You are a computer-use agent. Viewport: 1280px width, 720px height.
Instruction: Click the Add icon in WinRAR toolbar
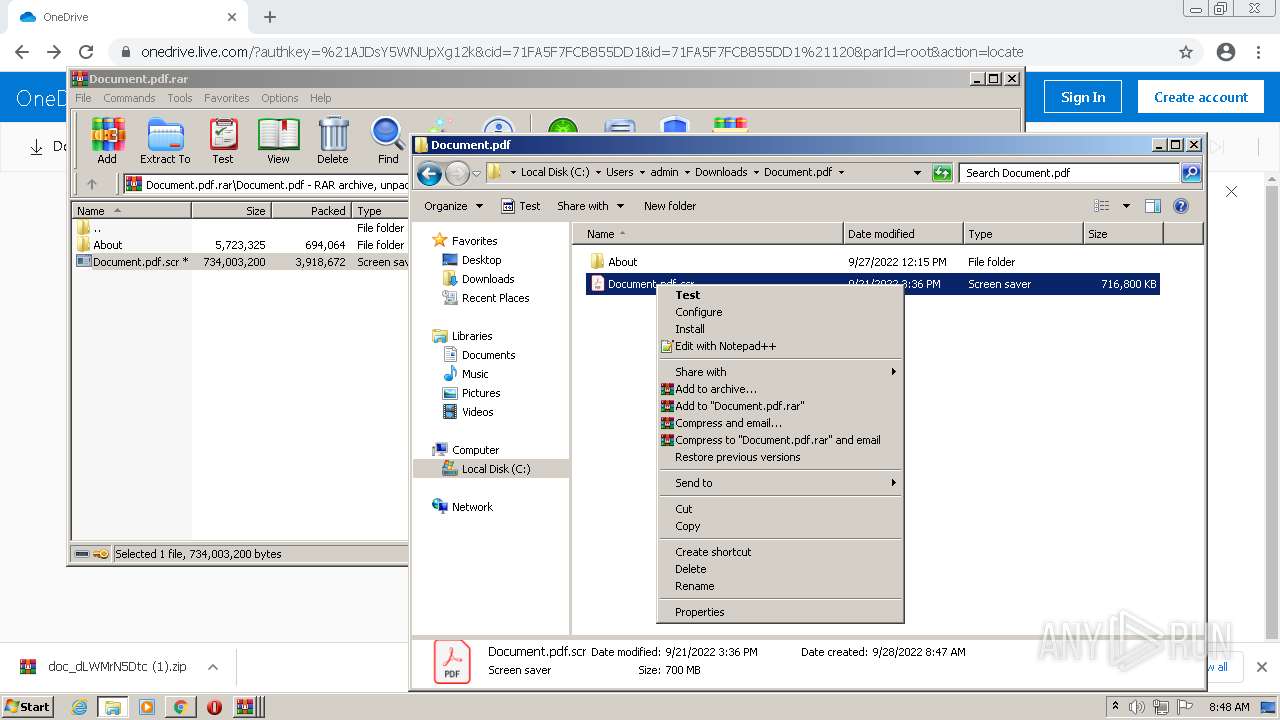click(107, 140)
